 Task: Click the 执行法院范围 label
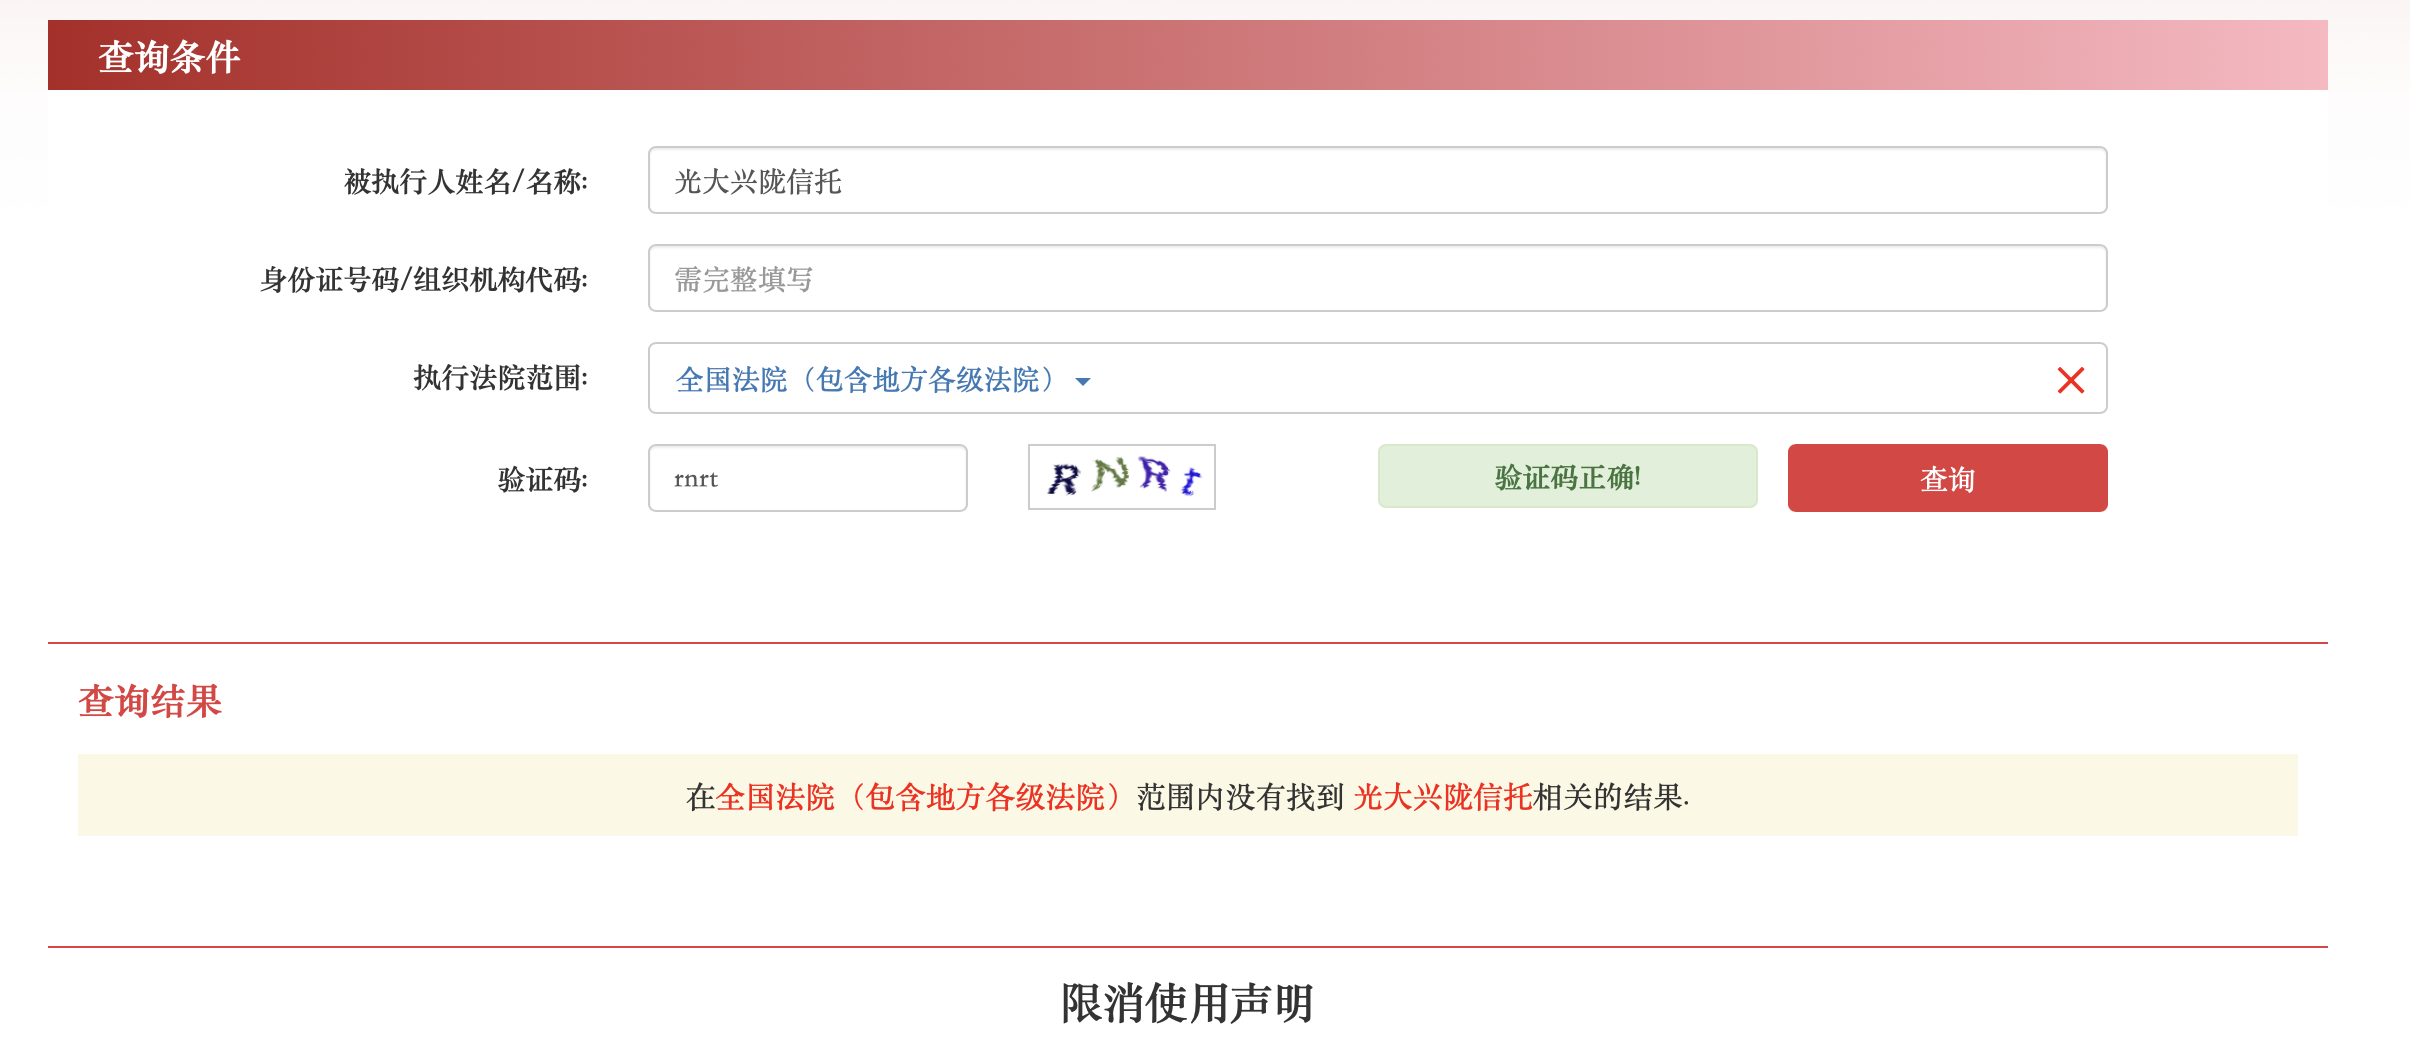pyautogui.click(x=501, y=378)
